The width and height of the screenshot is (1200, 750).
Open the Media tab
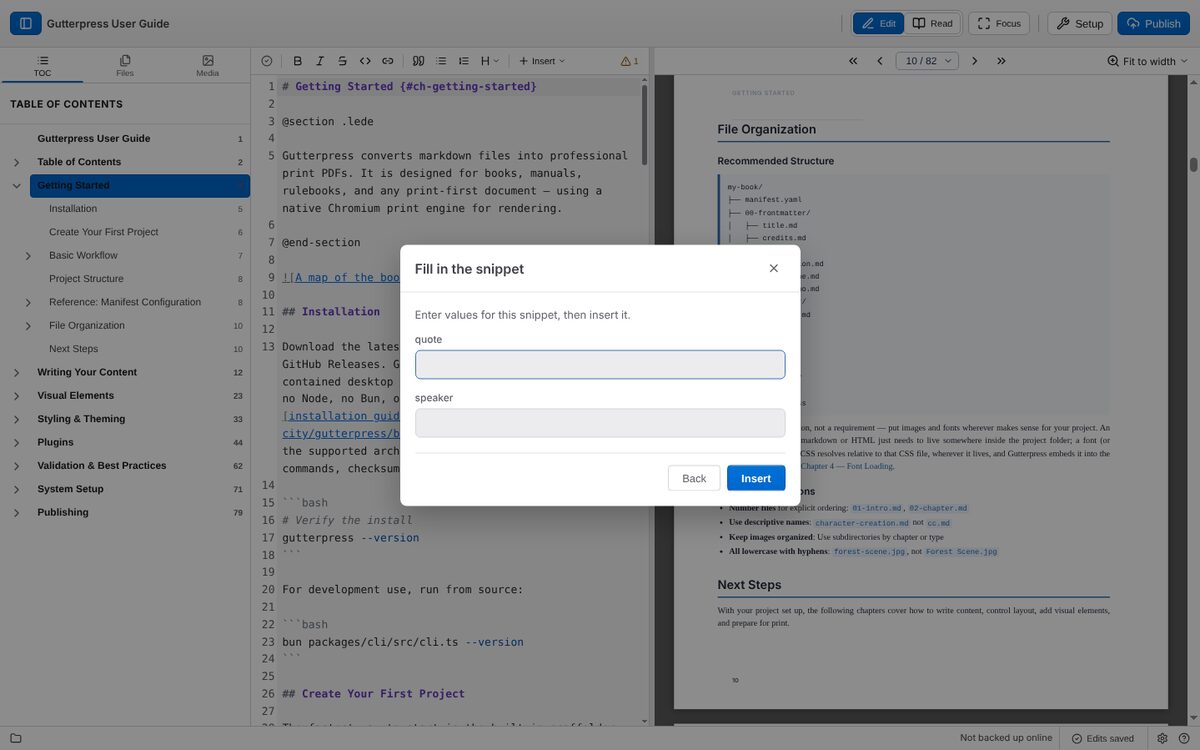tap(207, 66)
